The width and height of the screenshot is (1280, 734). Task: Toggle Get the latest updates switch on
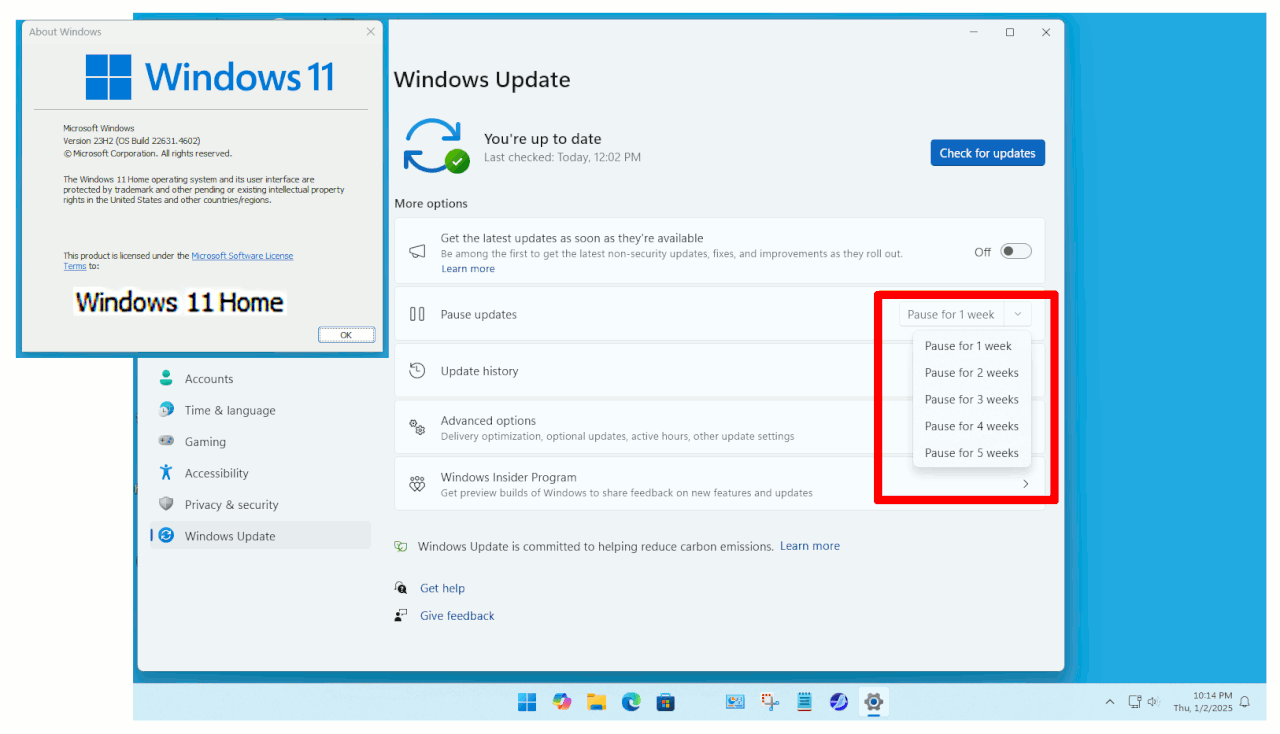pos(1016,252)
